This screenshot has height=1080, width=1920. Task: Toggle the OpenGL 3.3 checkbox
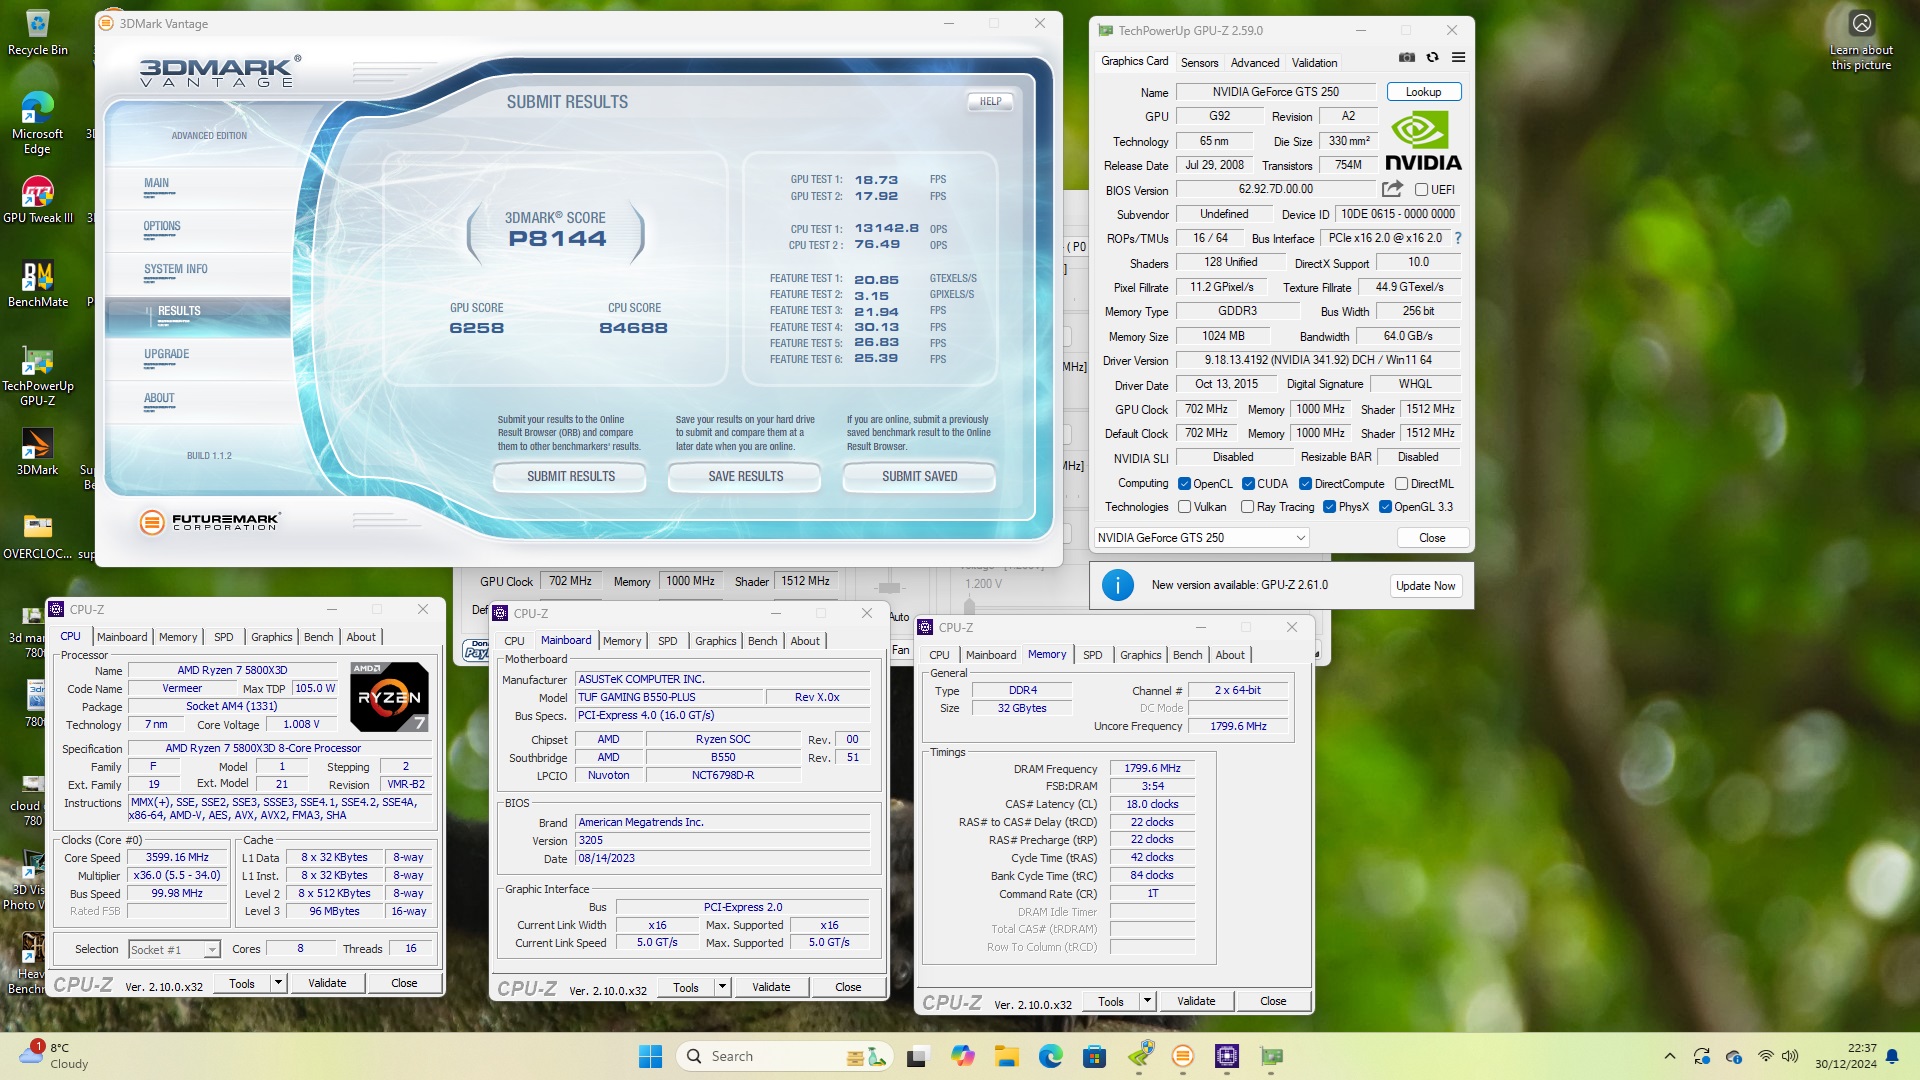coord(1385,507)
